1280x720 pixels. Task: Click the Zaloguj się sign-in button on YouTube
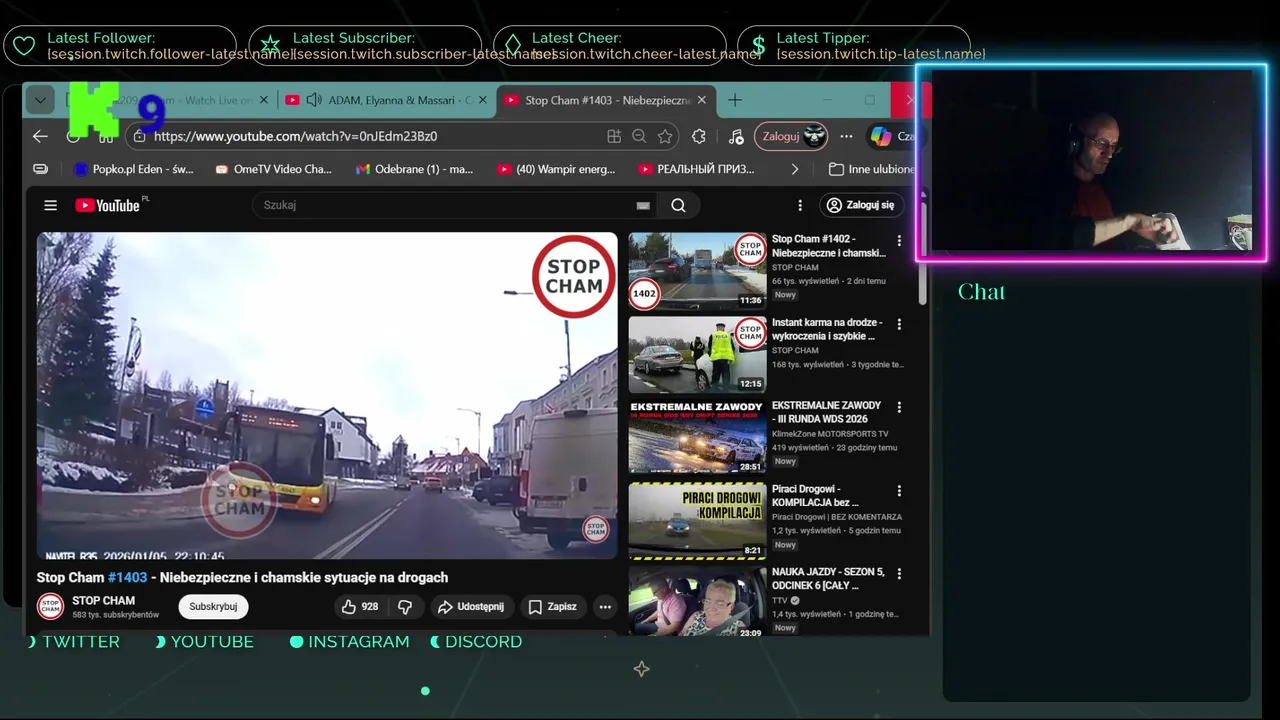(x=861, y=205)
